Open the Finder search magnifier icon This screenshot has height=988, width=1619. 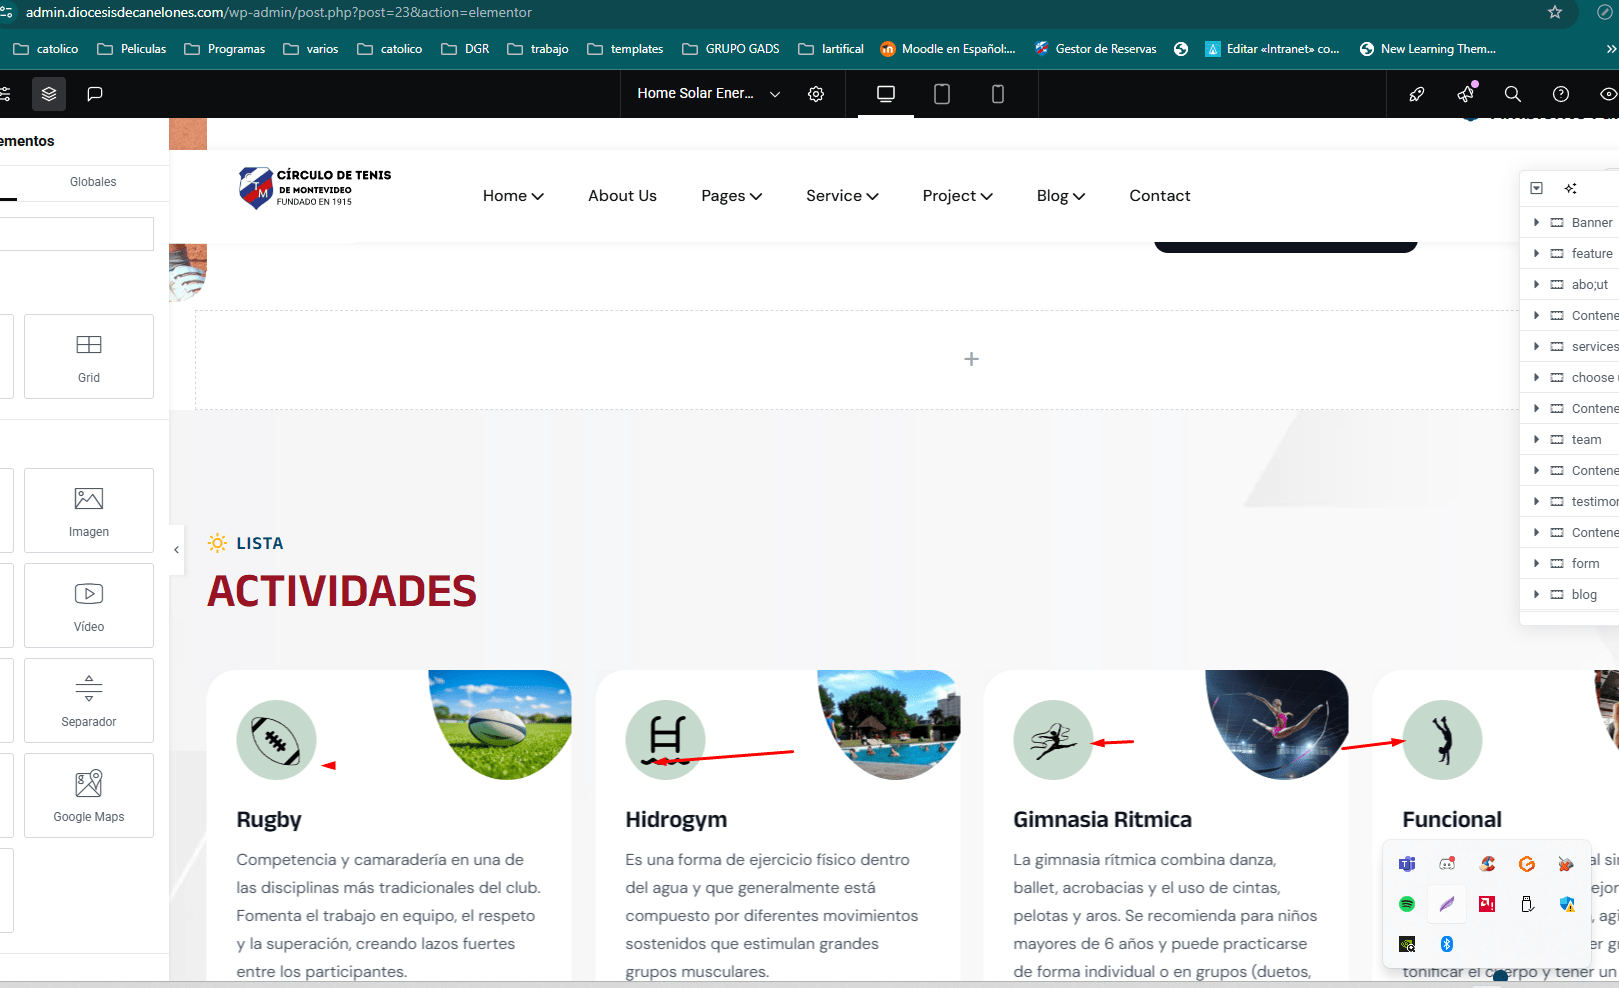click(x=1512, y=94)
